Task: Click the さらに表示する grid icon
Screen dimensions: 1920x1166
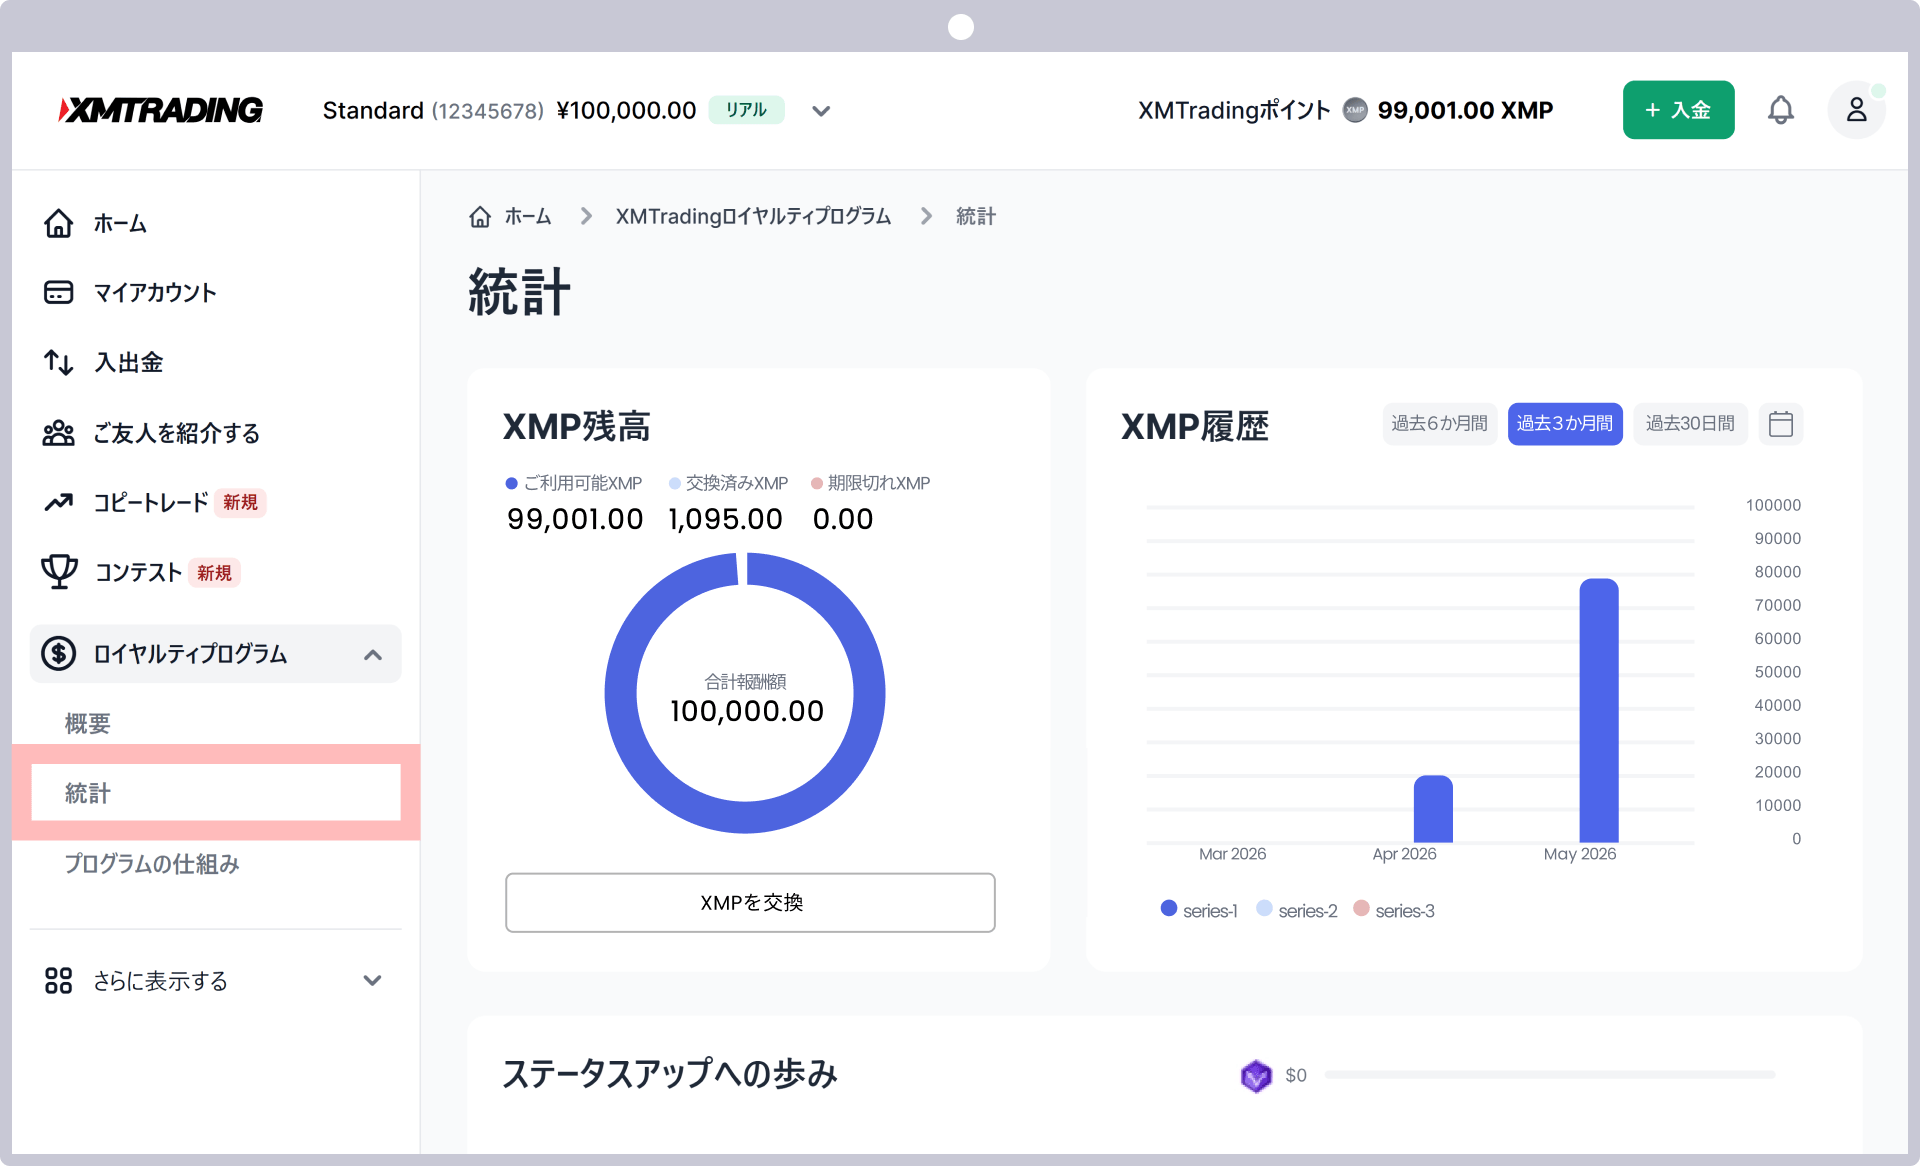Action: click(59, 980)
